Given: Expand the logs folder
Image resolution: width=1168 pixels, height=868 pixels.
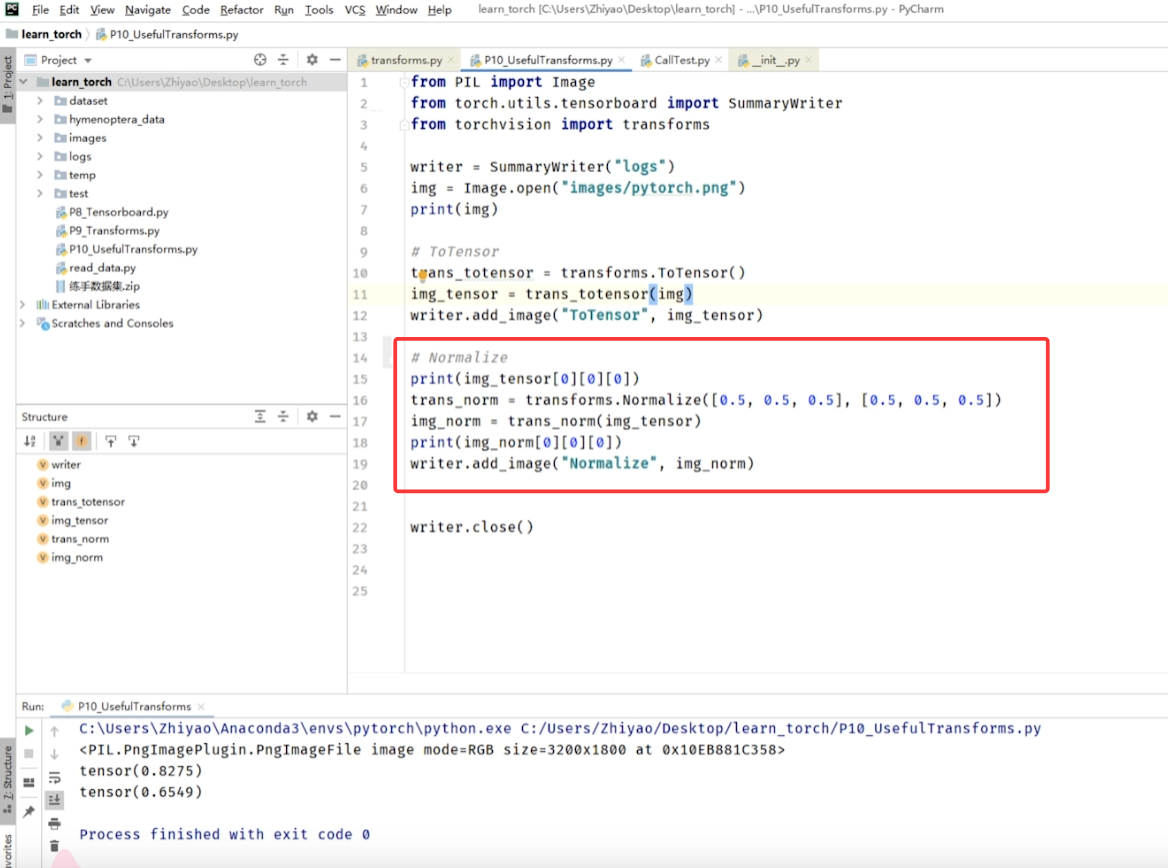Looking at the screenshot, I should coord(40,156).
